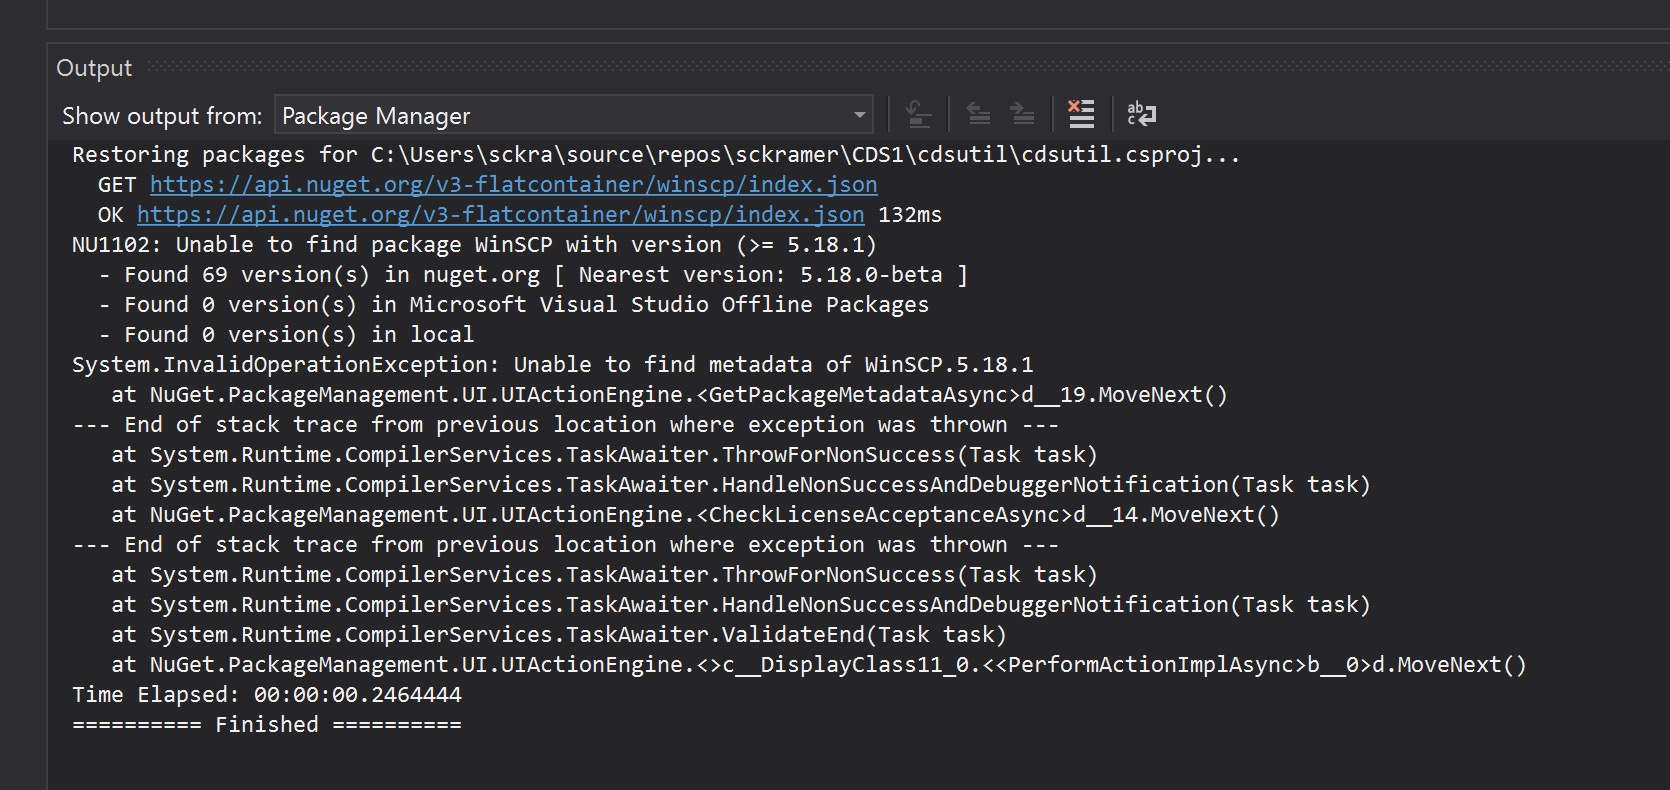
Task: Click the 'Restoring packages for' line
Action: (655, 155)
